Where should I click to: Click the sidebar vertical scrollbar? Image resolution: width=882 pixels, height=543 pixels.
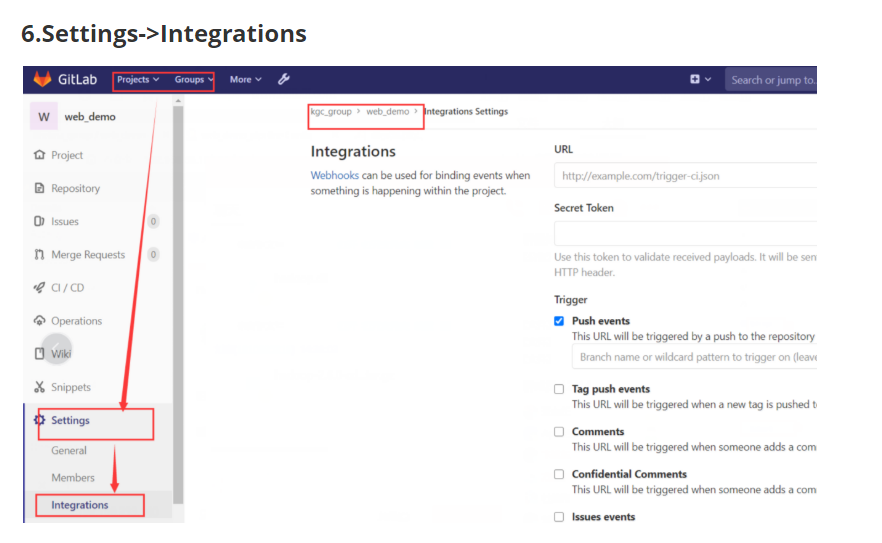pos(178,300)
